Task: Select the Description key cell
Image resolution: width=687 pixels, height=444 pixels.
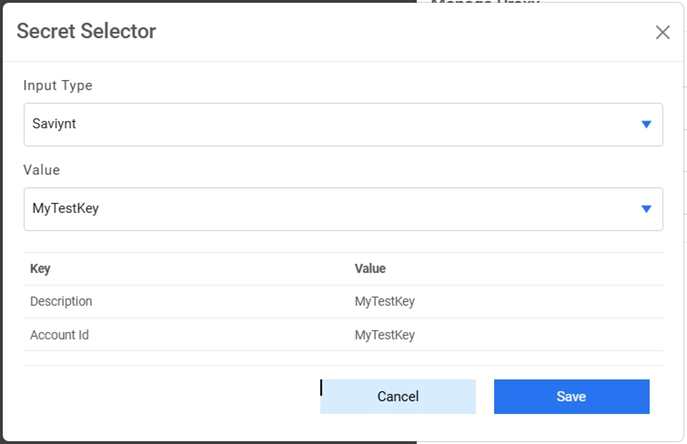Action: click(x=61, y=302)
